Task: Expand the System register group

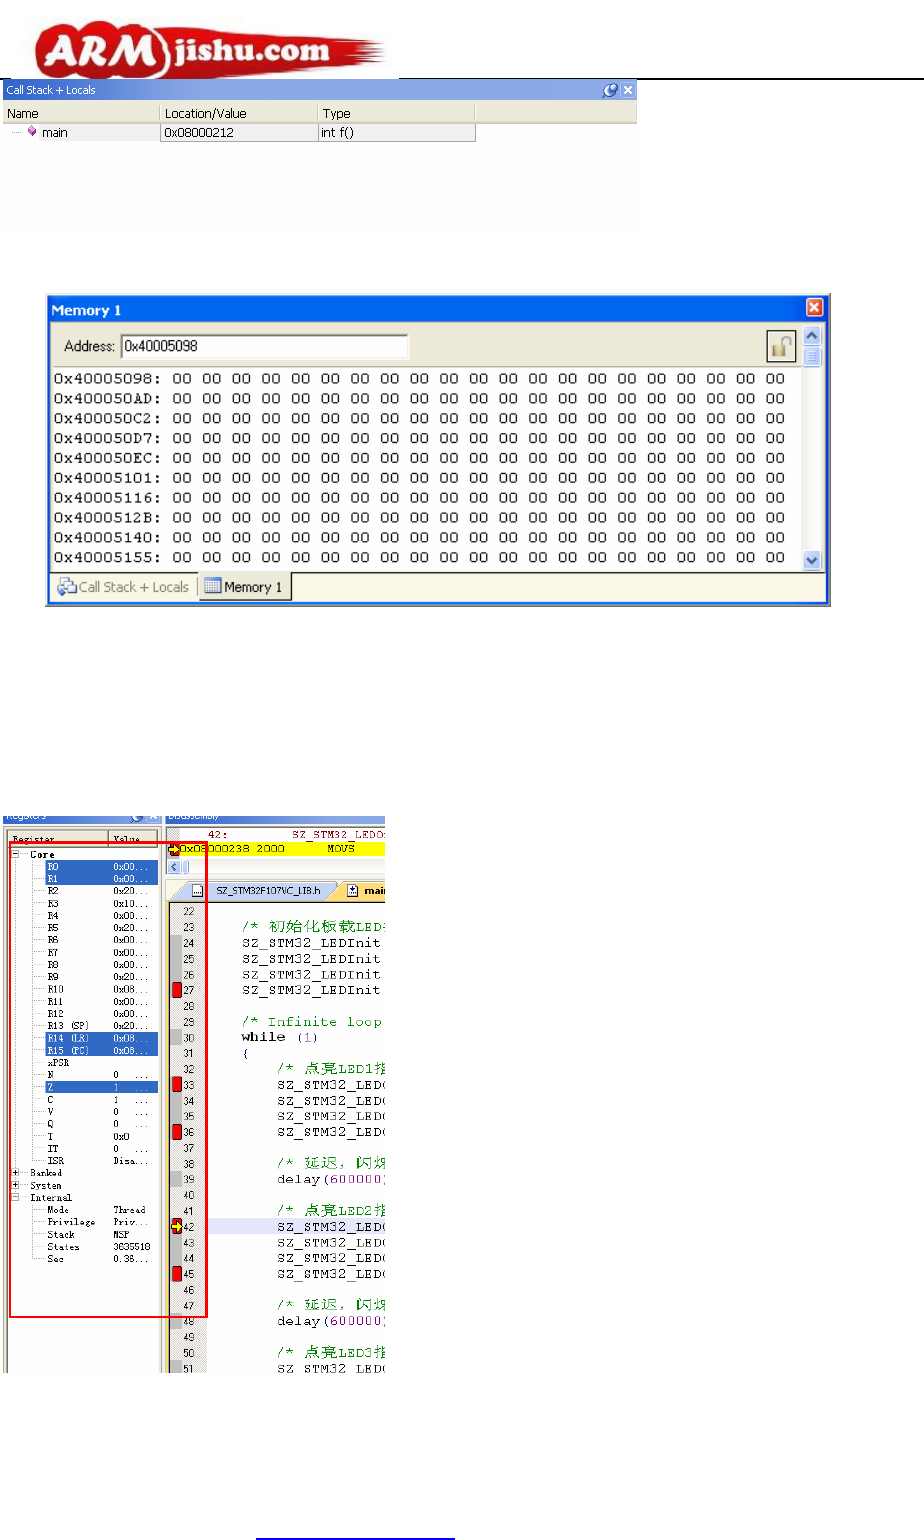Action: [x=16, y=1185]
